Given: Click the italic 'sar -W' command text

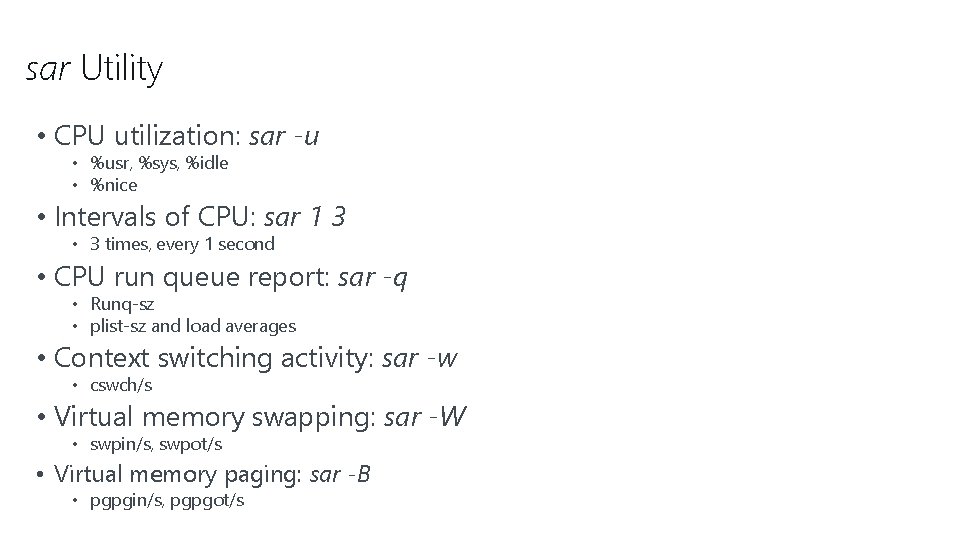Looking at the screenshot, I should tap(424, 416).
